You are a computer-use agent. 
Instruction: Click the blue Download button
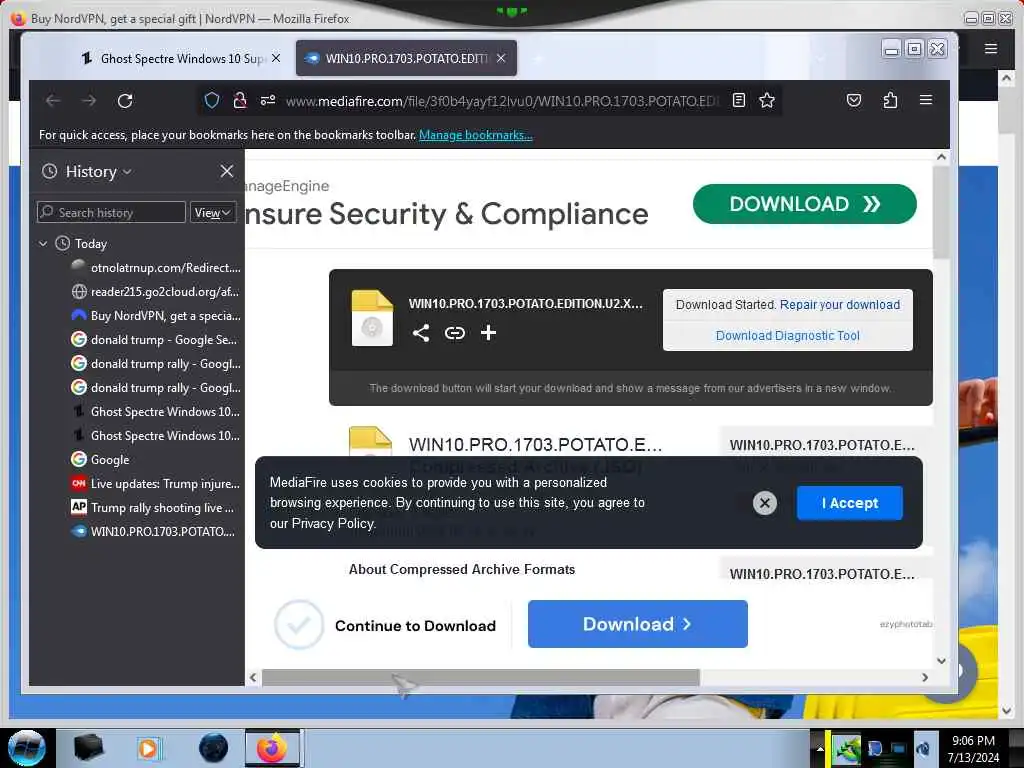point(637,624)
